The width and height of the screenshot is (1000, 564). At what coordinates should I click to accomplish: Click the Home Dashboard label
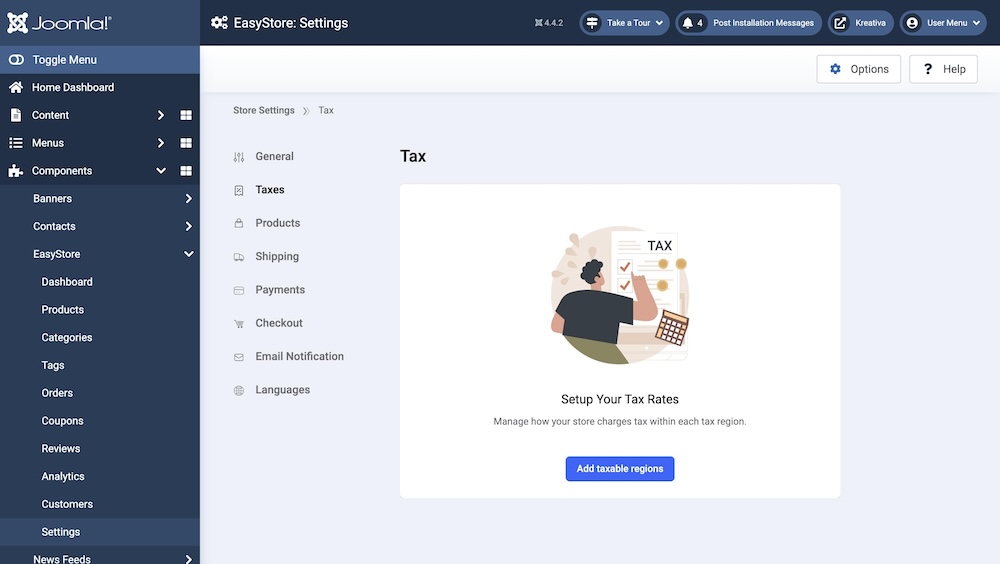(73, 87)
